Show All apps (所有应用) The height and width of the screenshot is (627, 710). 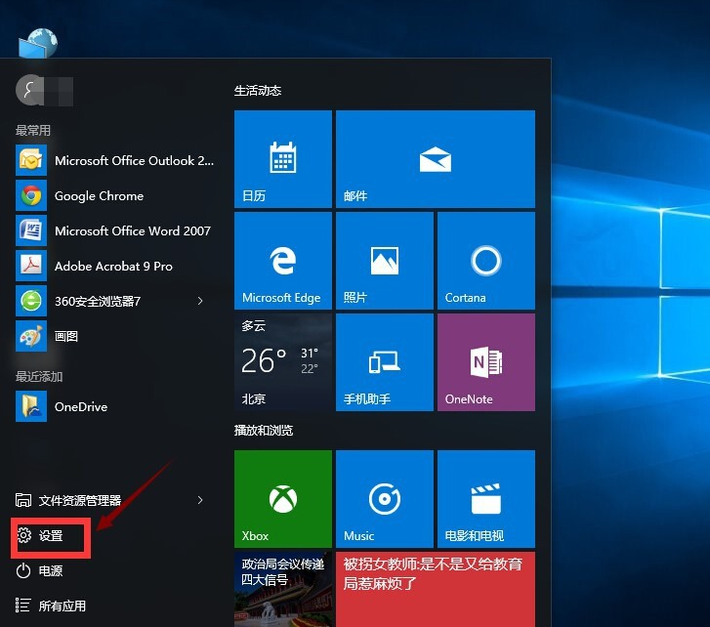tap(61, 605)
